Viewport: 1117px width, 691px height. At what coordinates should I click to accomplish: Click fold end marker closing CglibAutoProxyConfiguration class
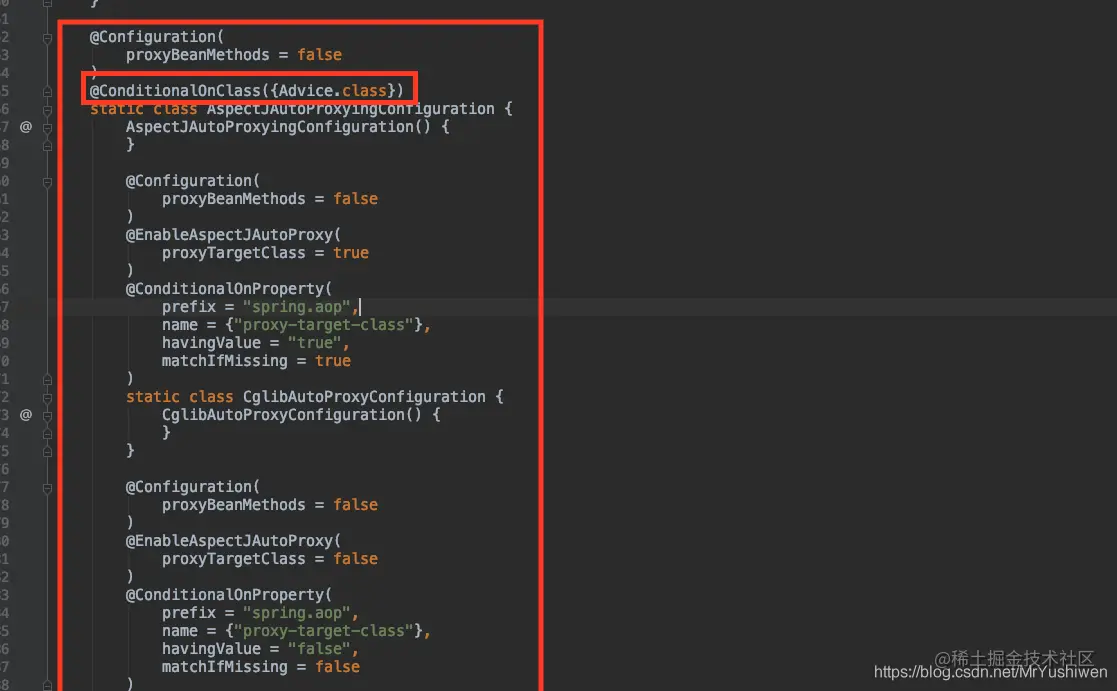[x=47, y=452]
